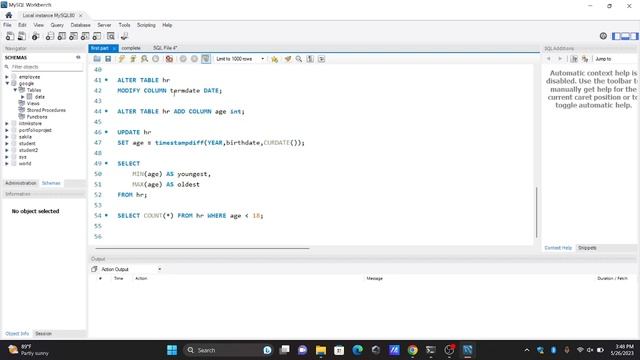Commit the current transaction
The image size is (640, 360).
click(x=183, y=59)
